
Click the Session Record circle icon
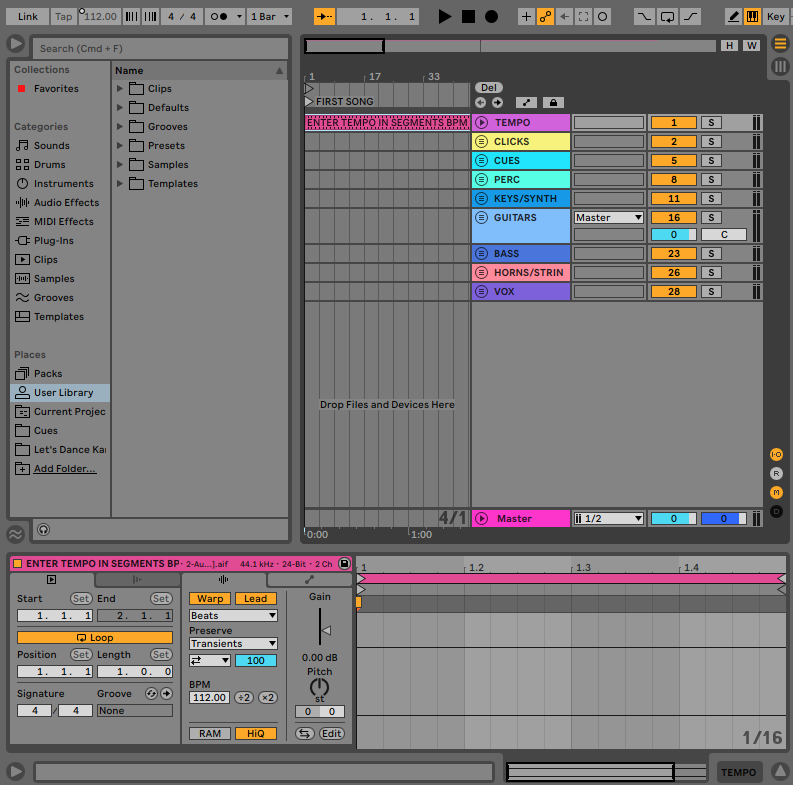(x=602, y=17)
